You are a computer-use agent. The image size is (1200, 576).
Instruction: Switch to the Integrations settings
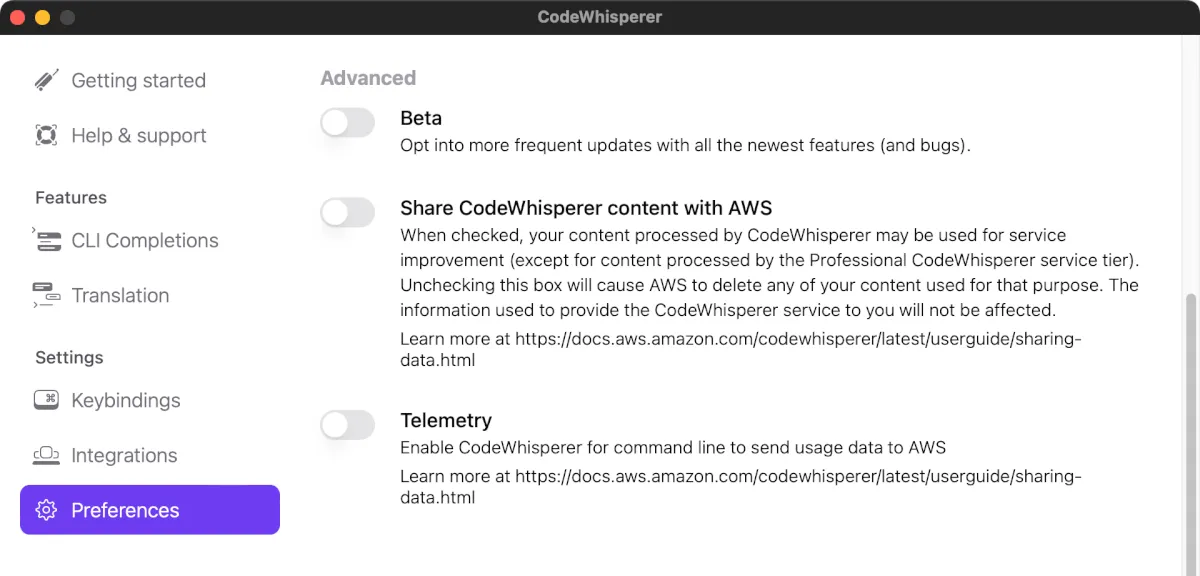[124, 455]
